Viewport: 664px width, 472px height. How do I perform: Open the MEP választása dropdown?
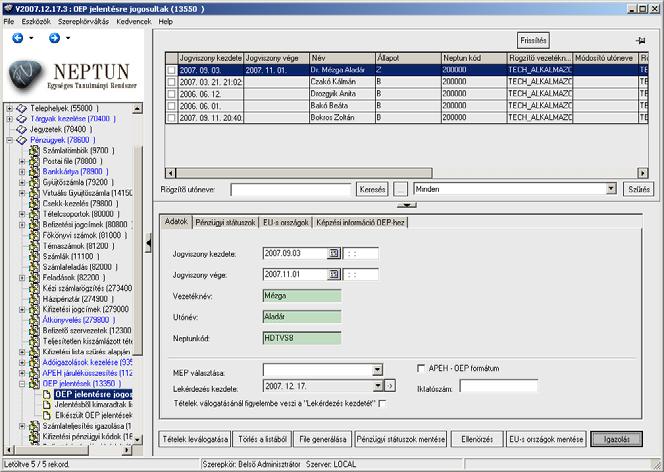coord(377,370)
